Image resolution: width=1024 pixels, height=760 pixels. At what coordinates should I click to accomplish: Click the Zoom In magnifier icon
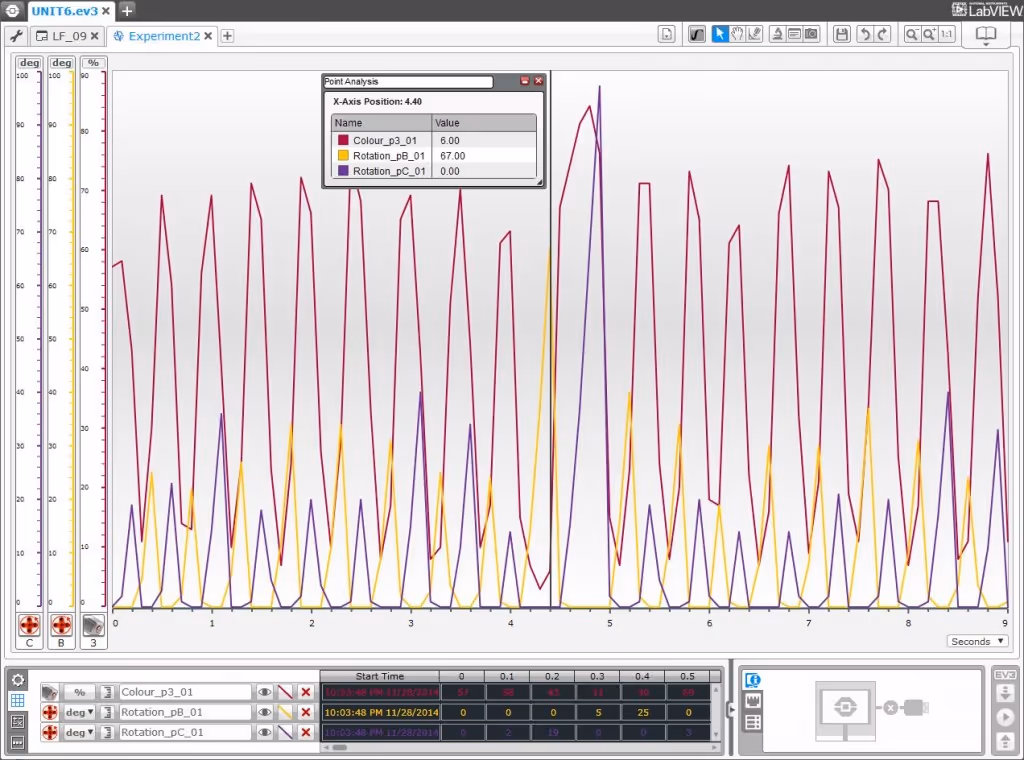click(929, 34)
